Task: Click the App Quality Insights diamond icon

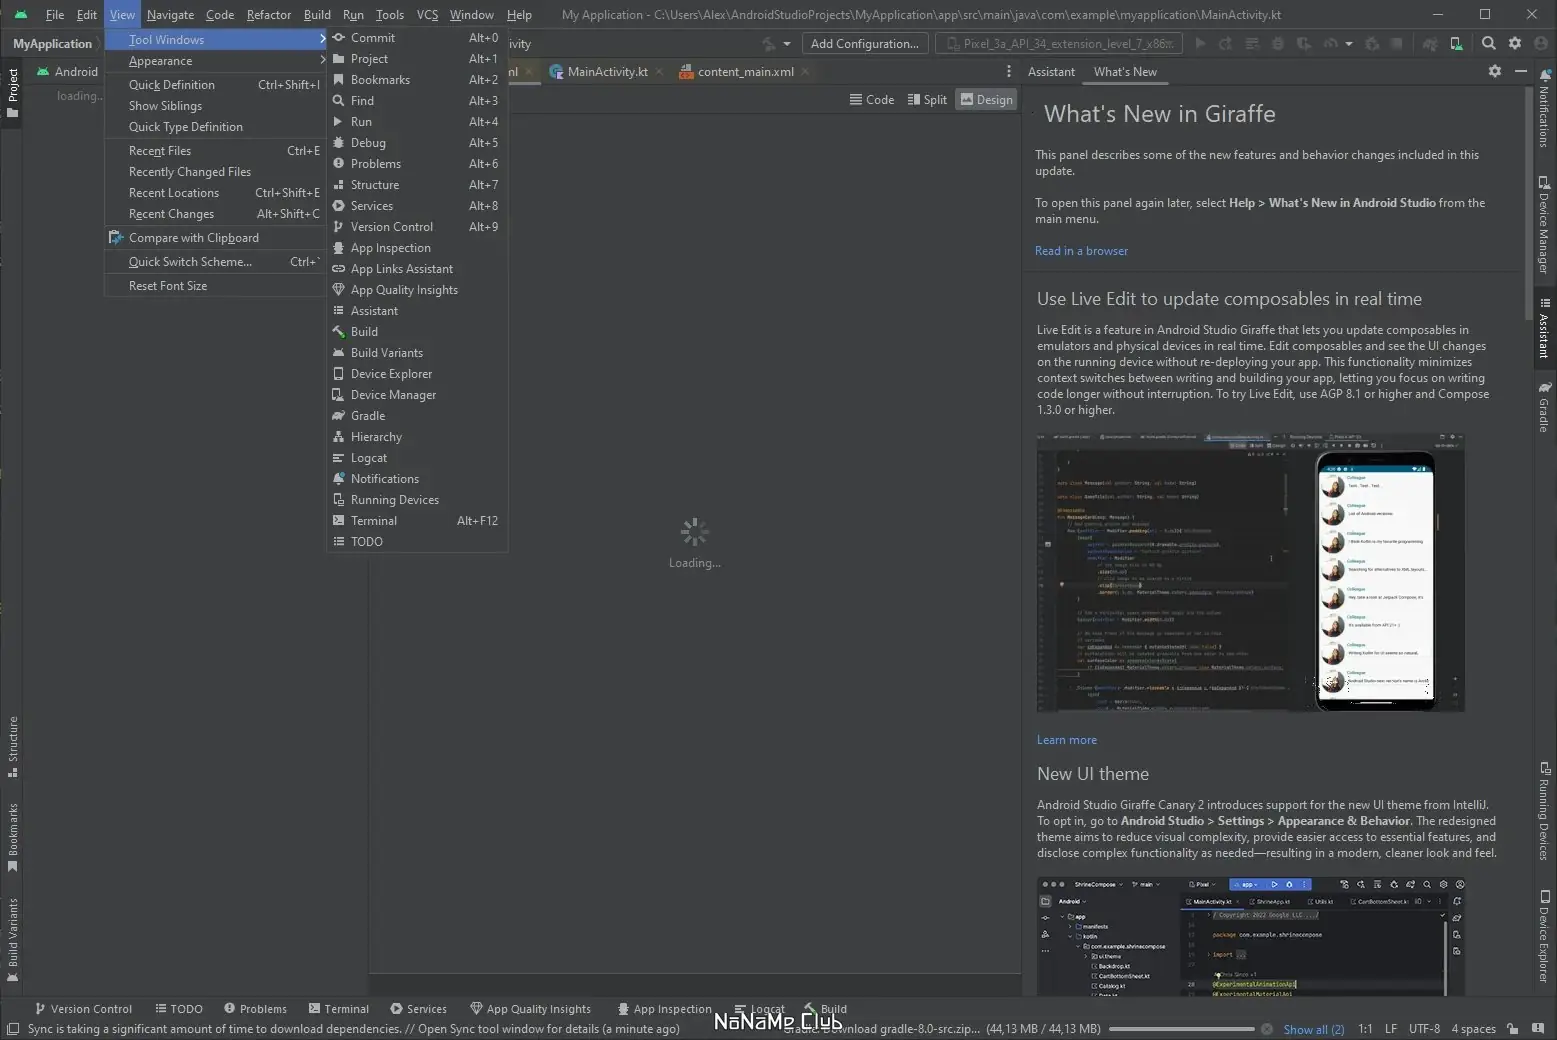Action: click(339, 290)
